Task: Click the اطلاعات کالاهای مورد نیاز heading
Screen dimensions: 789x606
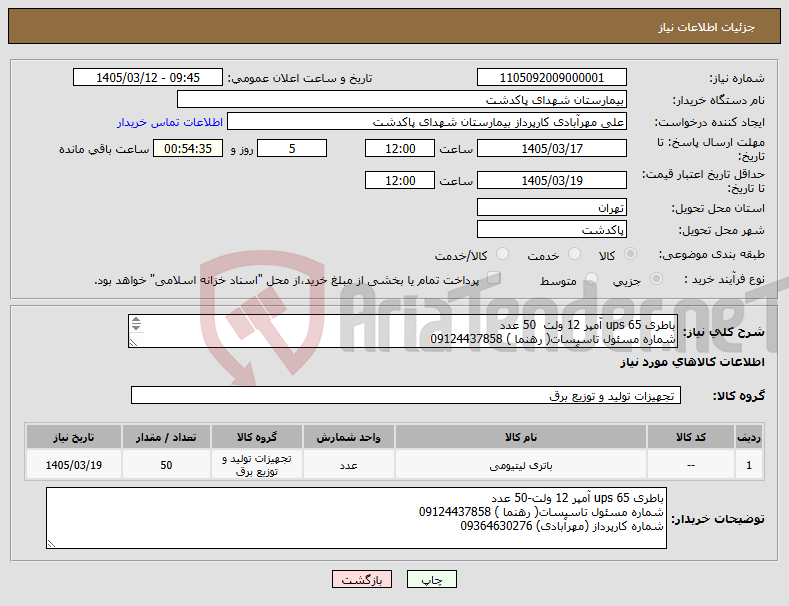Action: point(692,362)
